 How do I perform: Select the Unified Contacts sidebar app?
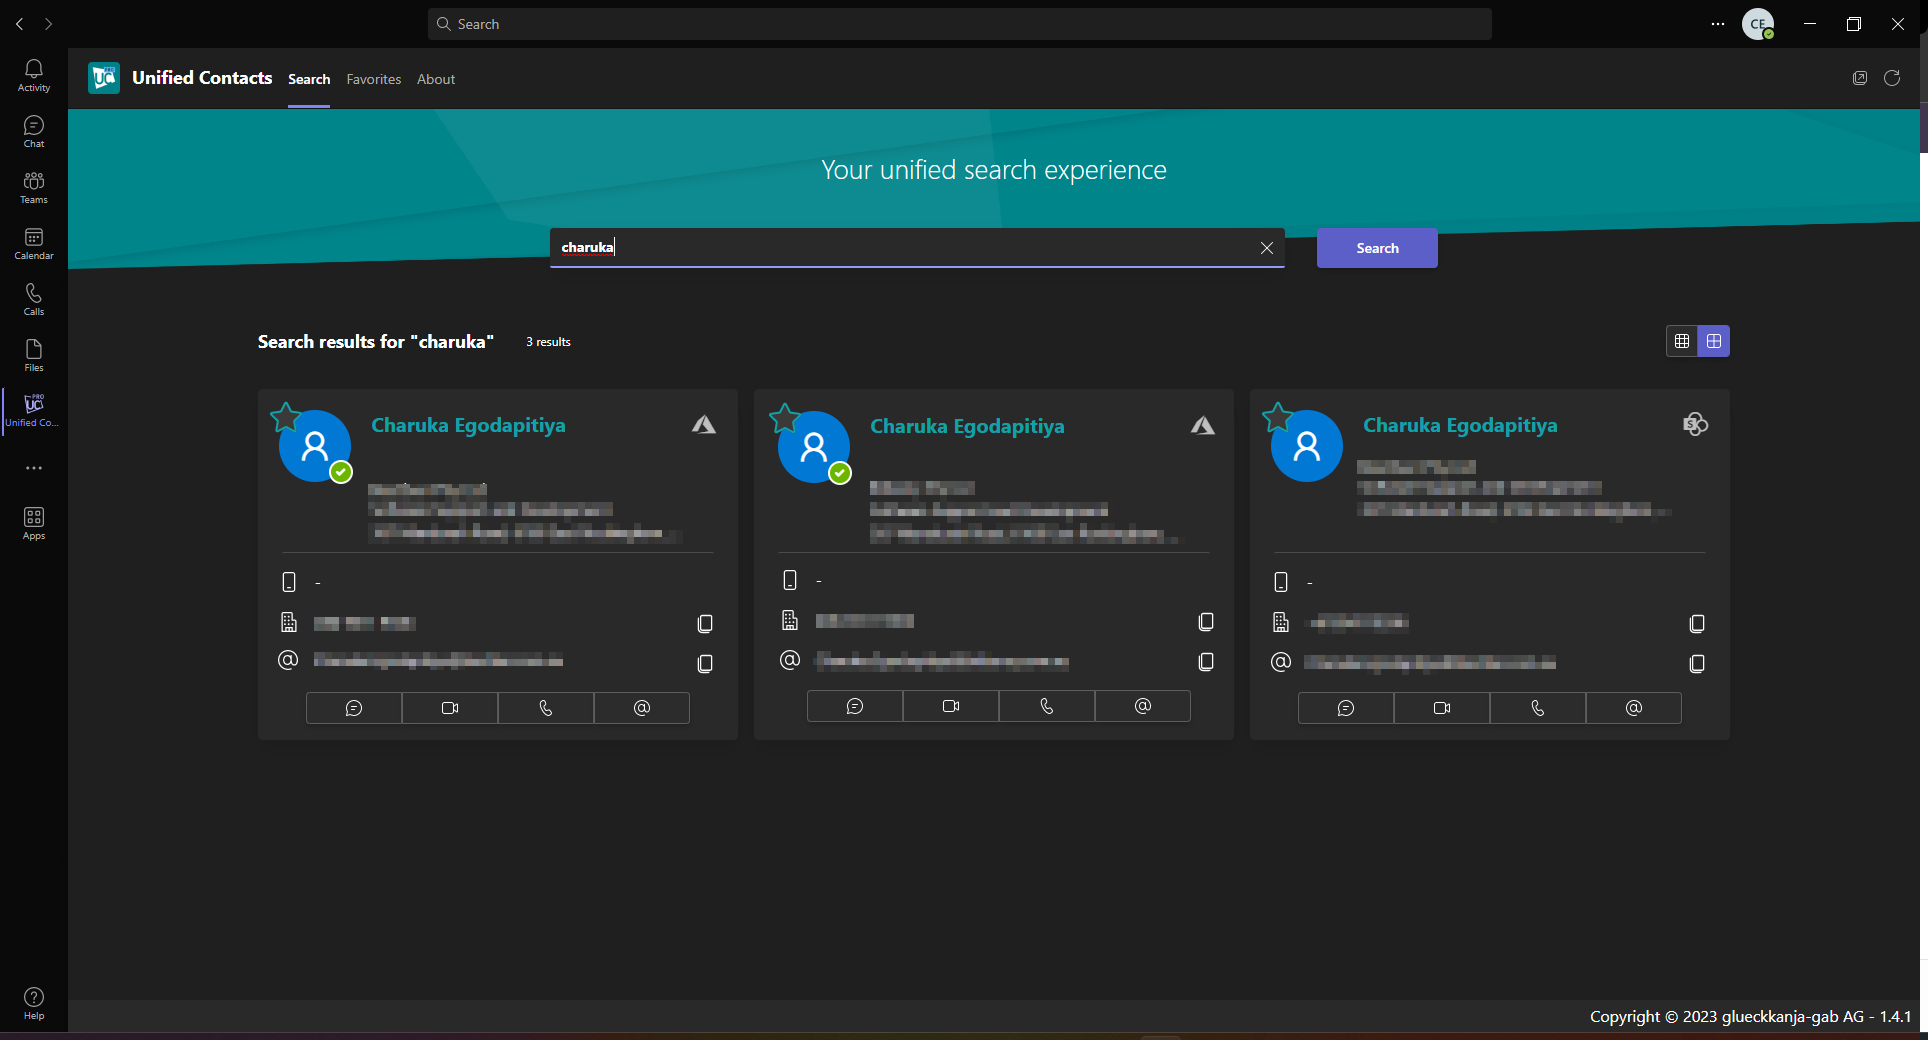coord(34,410)
